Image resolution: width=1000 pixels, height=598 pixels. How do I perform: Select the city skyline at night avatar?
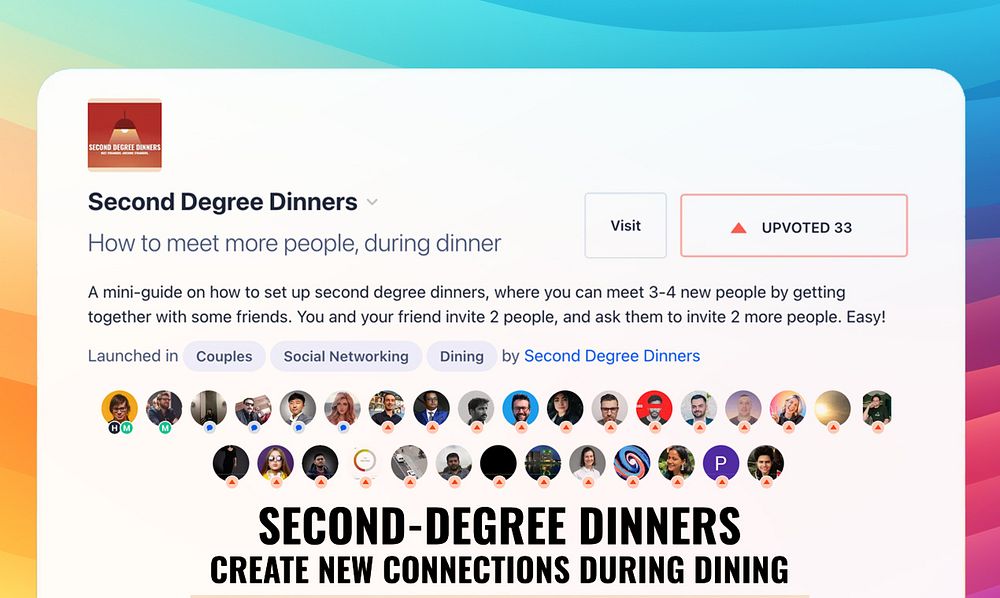[543, 463]
